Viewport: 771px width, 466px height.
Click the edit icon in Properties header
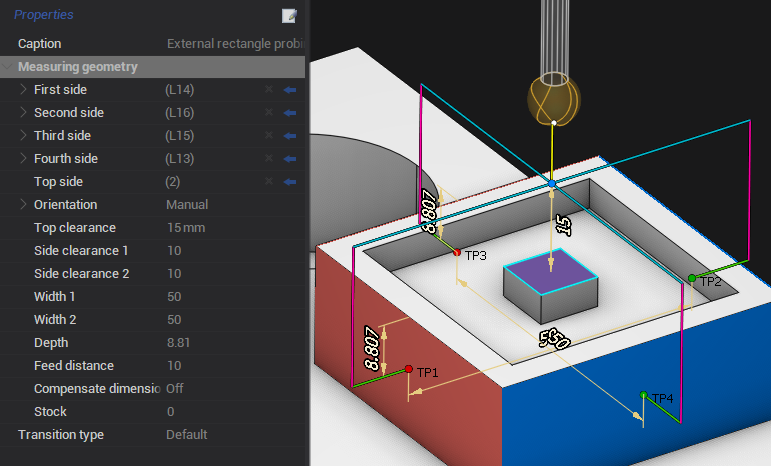click(290, 15)
